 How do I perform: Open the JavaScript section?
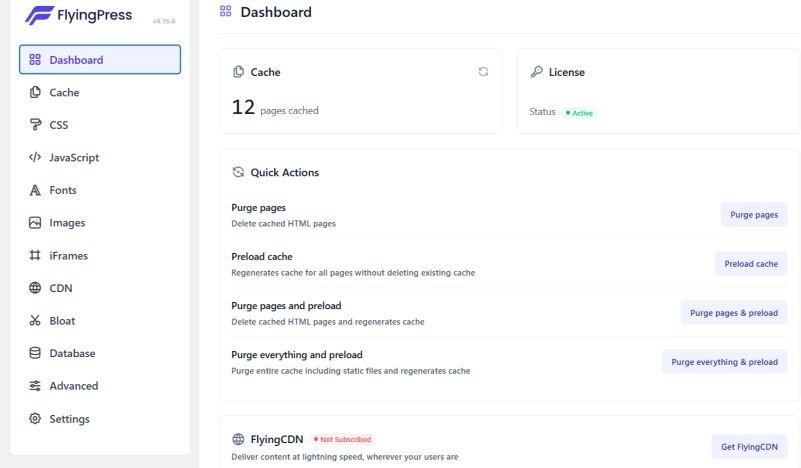(100, 157)
